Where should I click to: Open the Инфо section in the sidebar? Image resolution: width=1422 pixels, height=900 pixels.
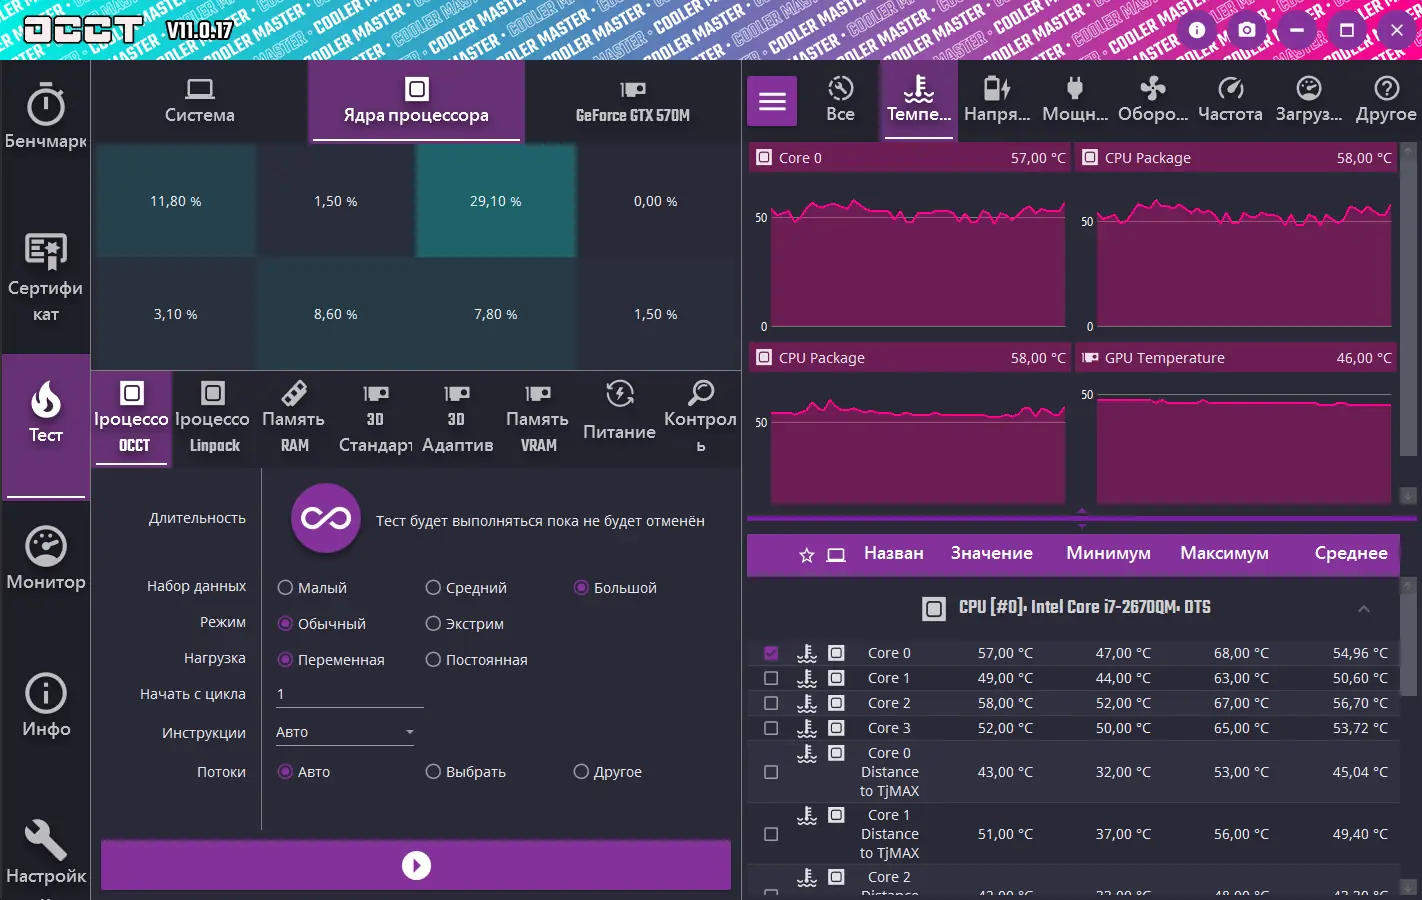point(45,706)
